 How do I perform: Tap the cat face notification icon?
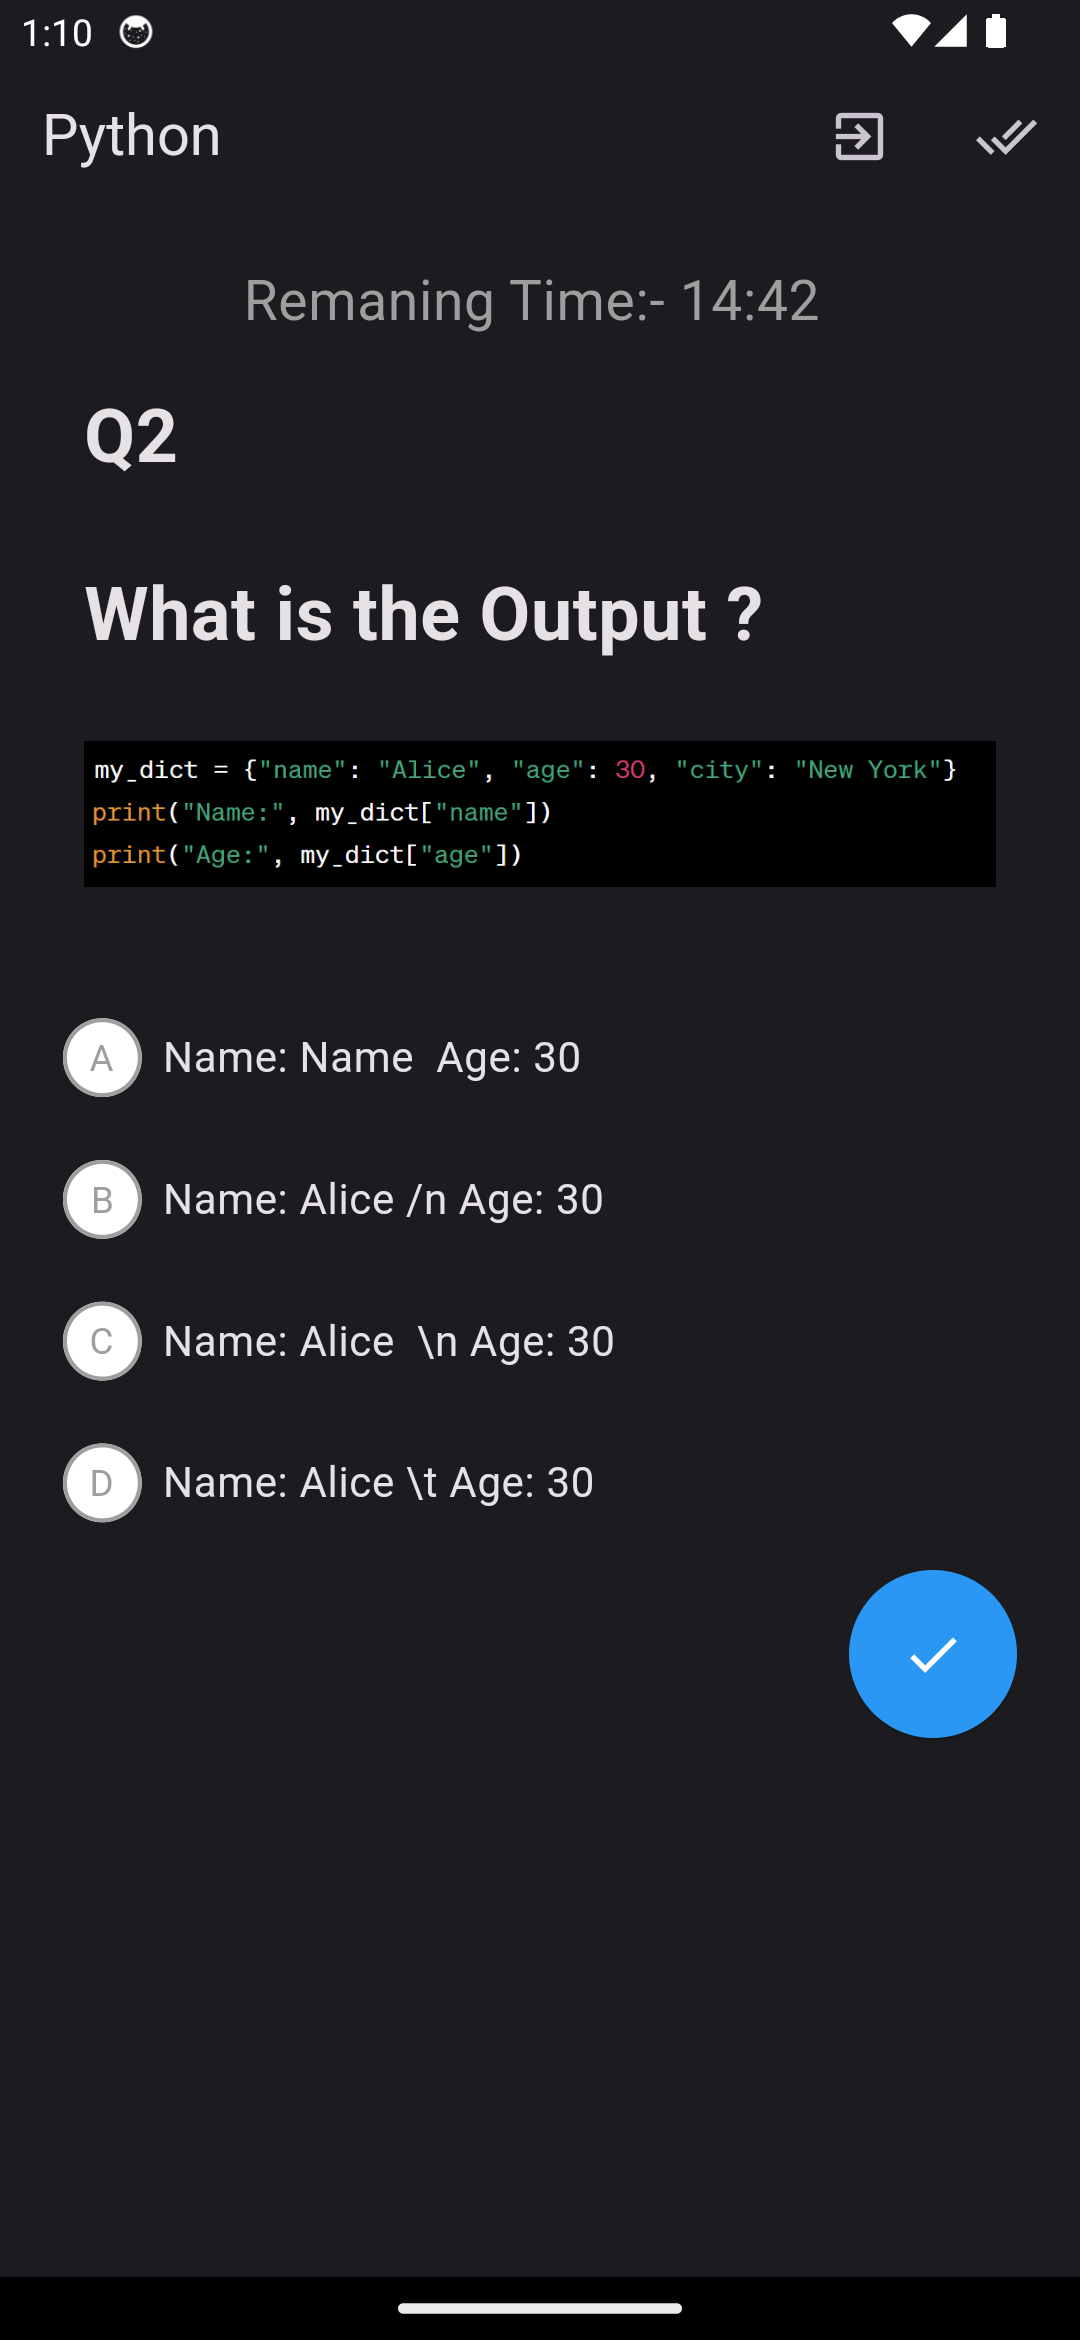click(x=136, y=32)
